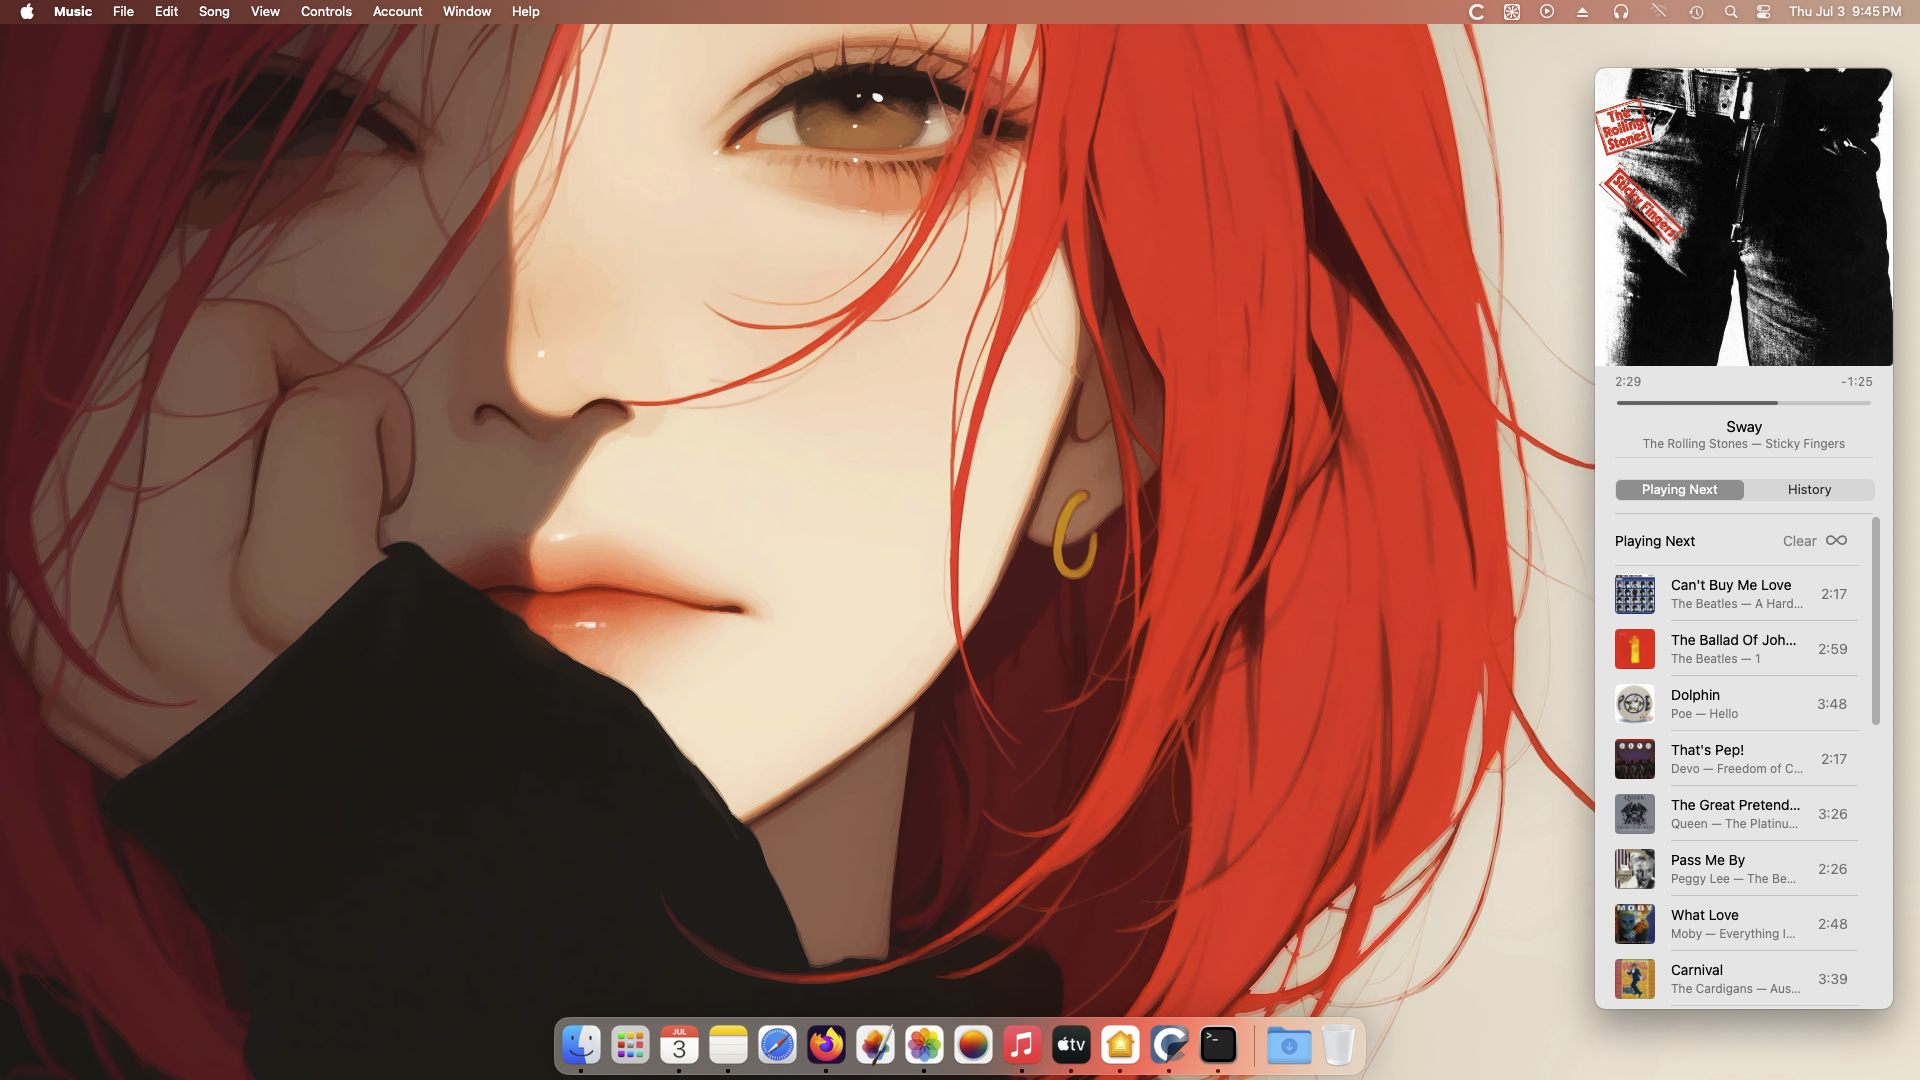1920x1080 pixels.
Task: Click the Sticky Fingers album artwork
Action: [x=1743, y=217]
